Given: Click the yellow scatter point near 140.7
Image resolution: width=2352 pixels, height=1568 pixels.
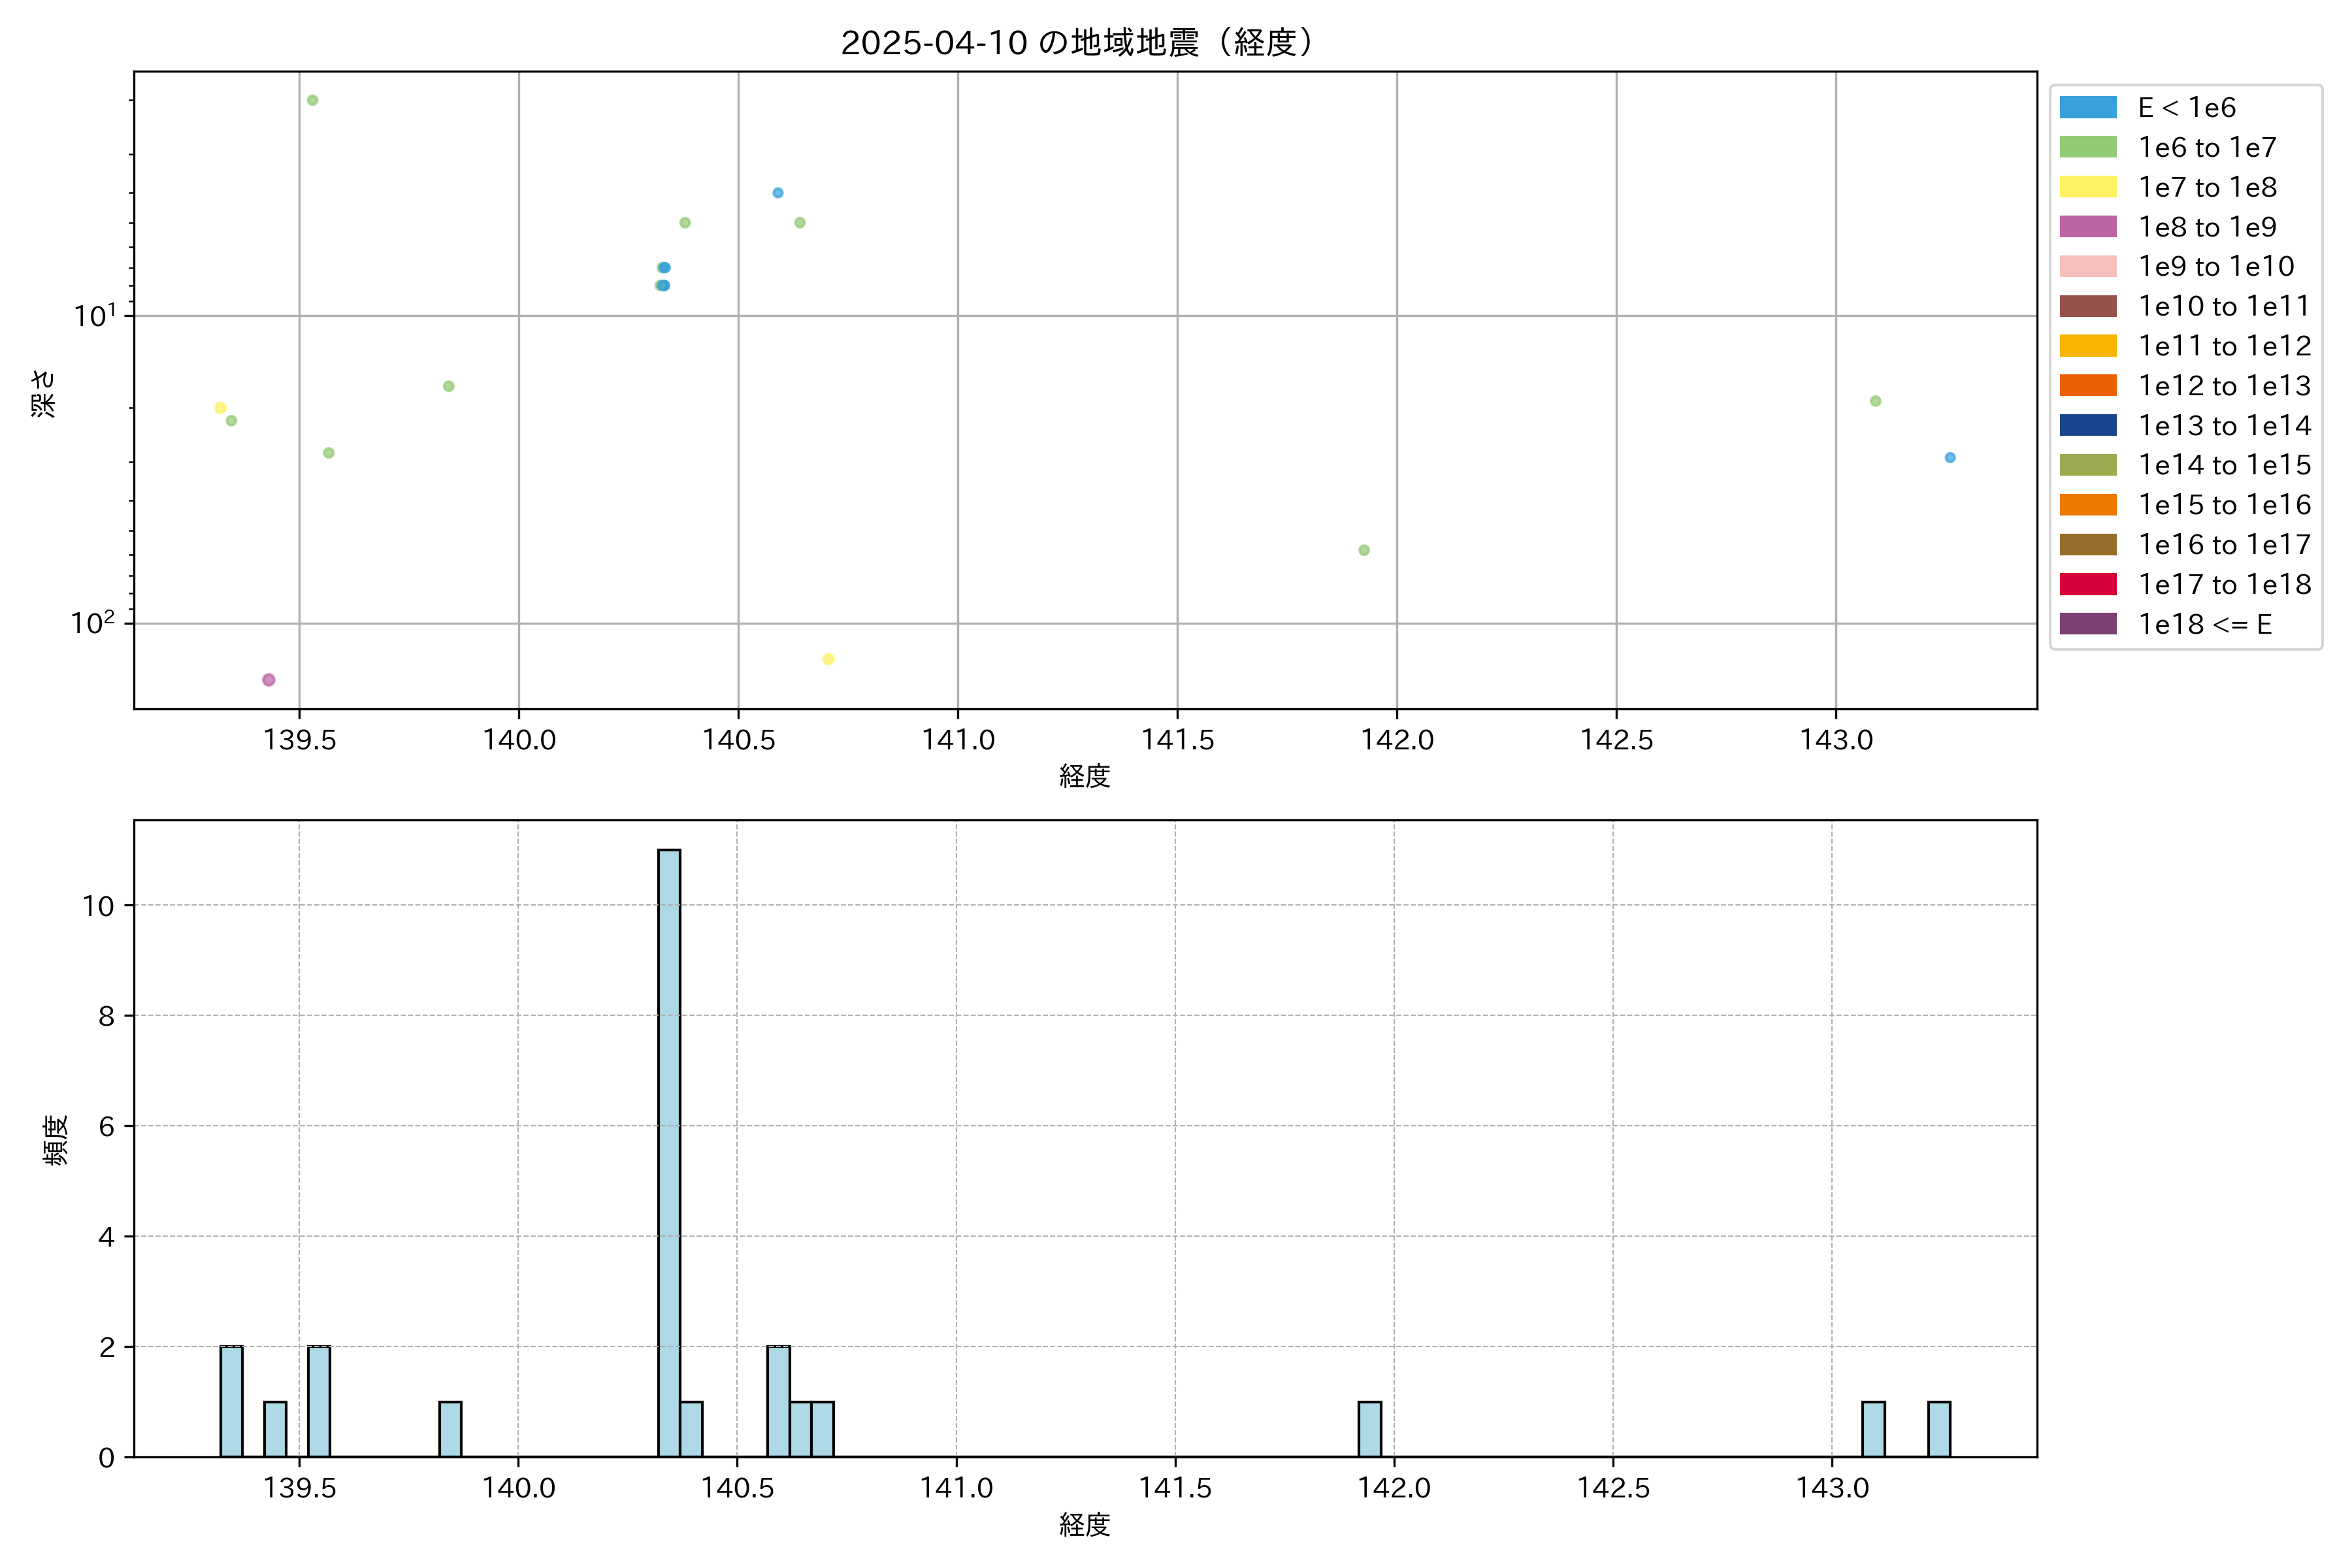Looking at the screenshot, I should click(828, 659).
